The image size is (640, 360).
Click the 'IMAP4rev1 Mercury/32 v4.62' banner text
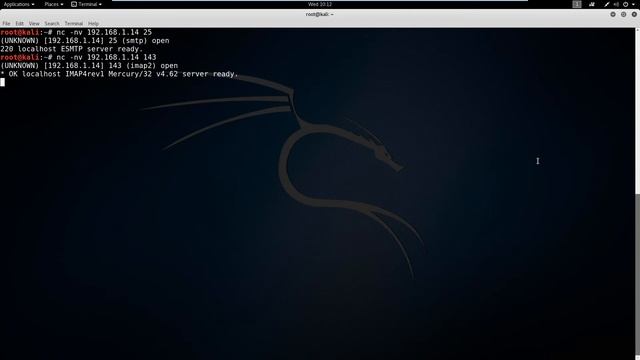tap(122, 74)
